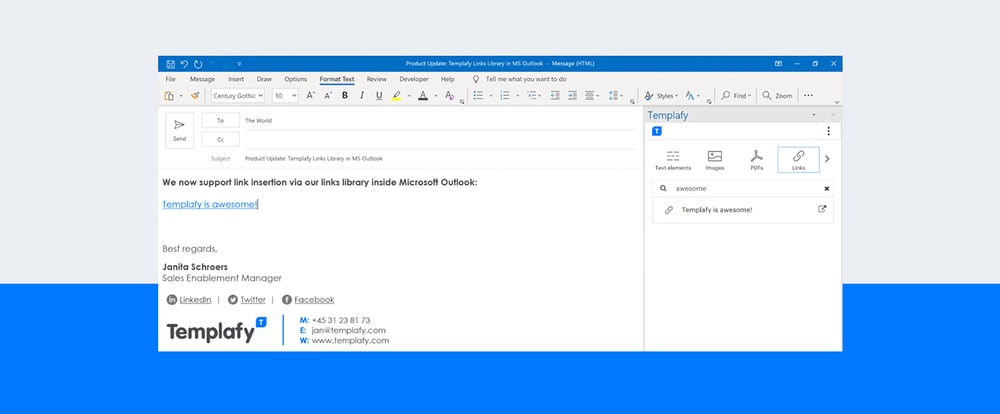
Task: Open font color dropdown arrow
Action: [436, 96]
